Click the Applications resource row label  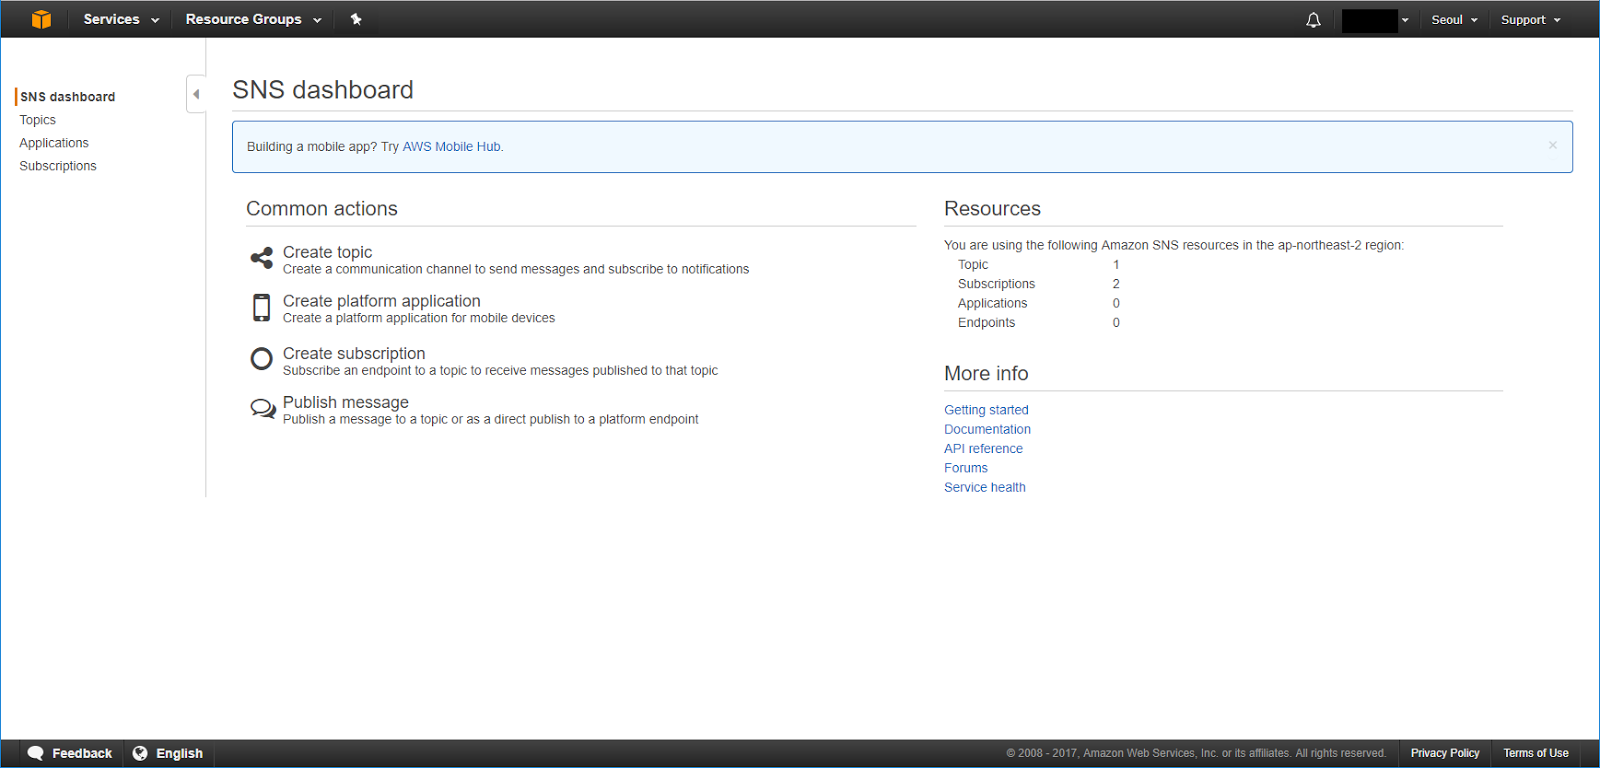(x=992, y=303)
